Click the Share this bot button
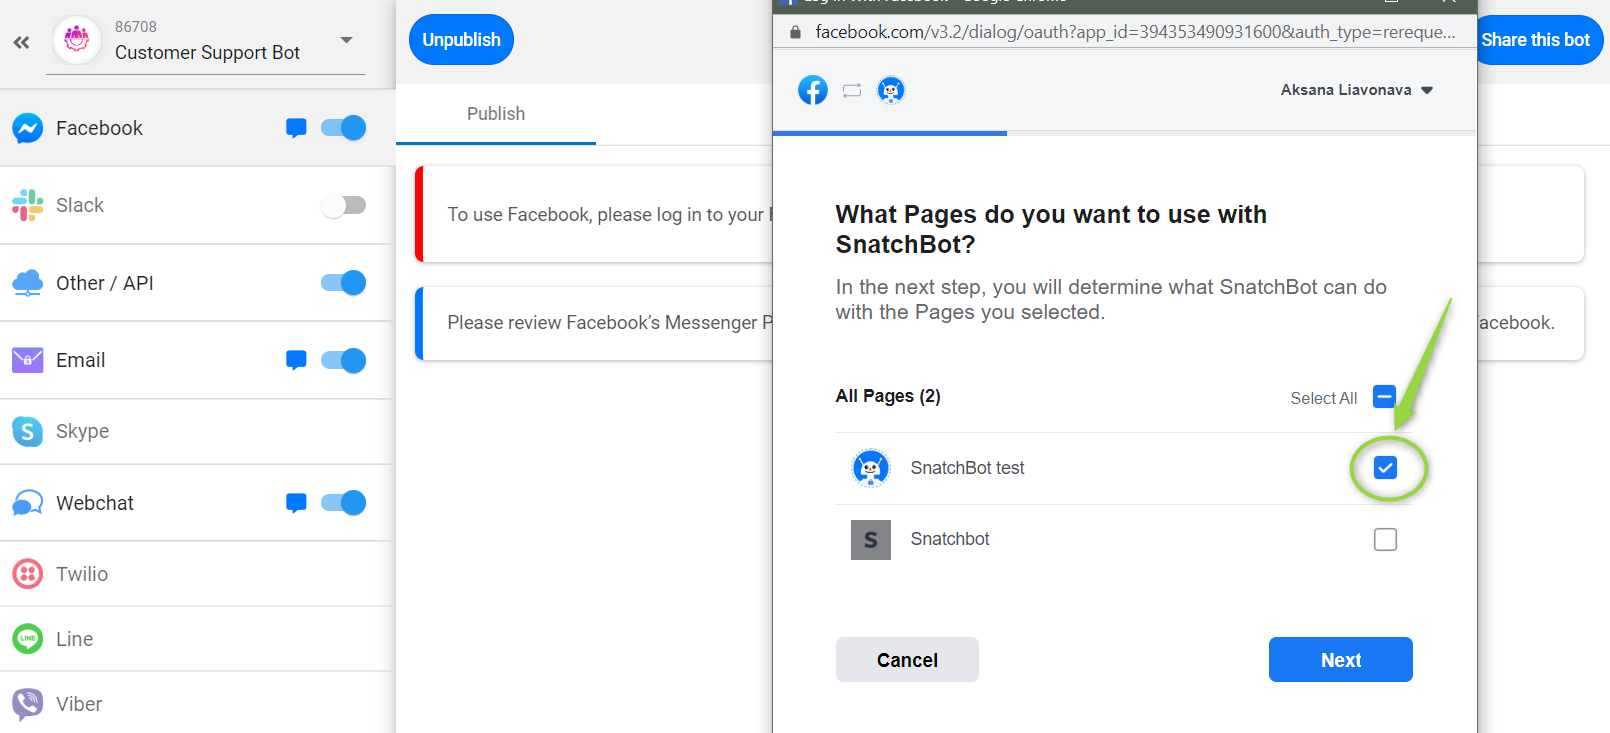 click(x=1538, y=40)
